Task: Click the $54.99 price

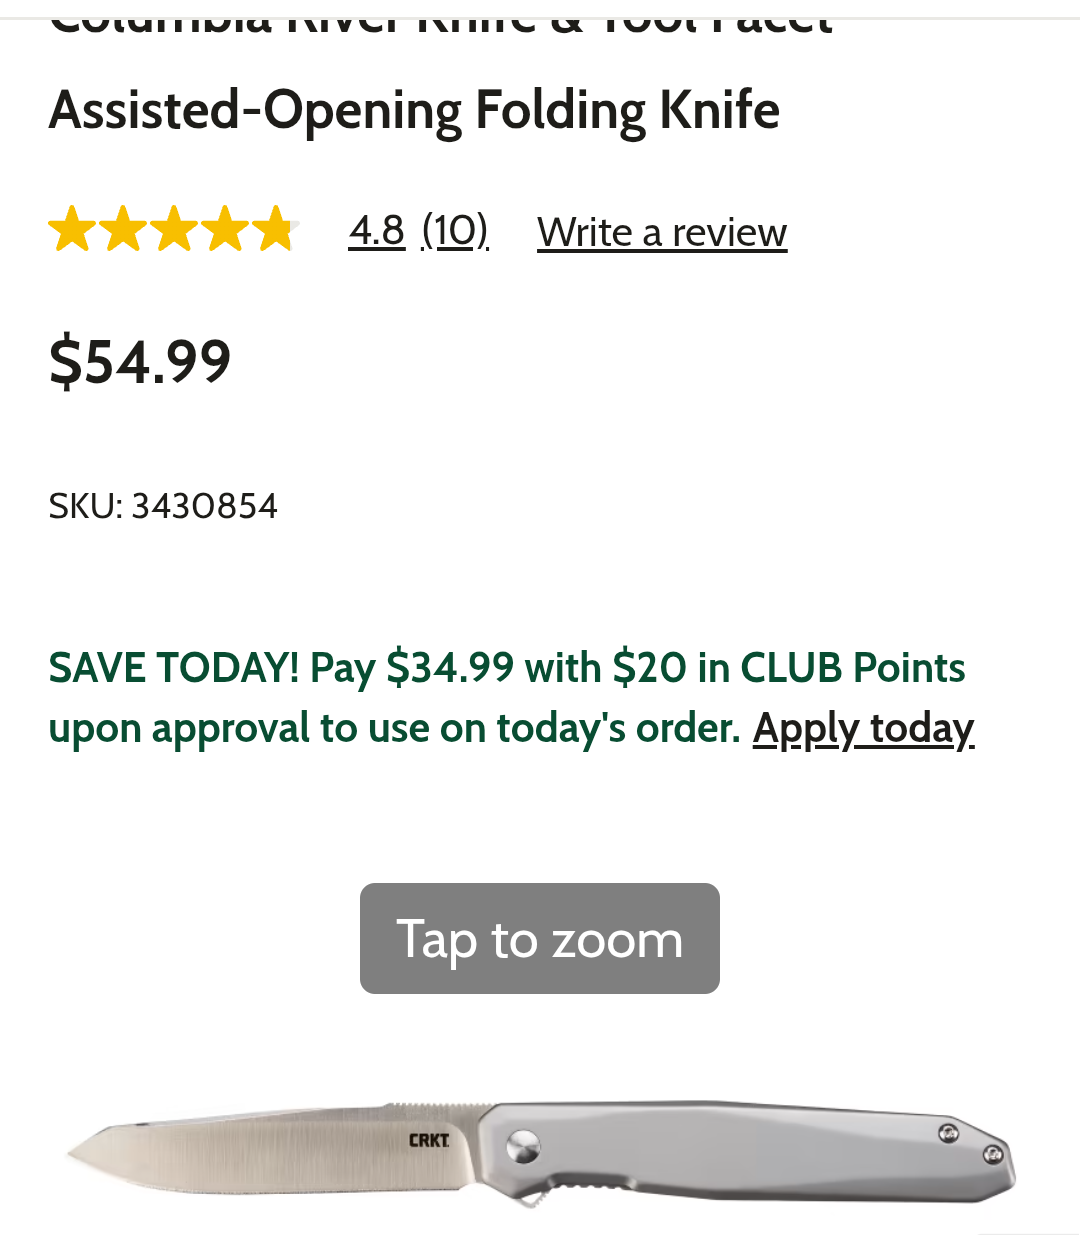Action: (140, 361)
